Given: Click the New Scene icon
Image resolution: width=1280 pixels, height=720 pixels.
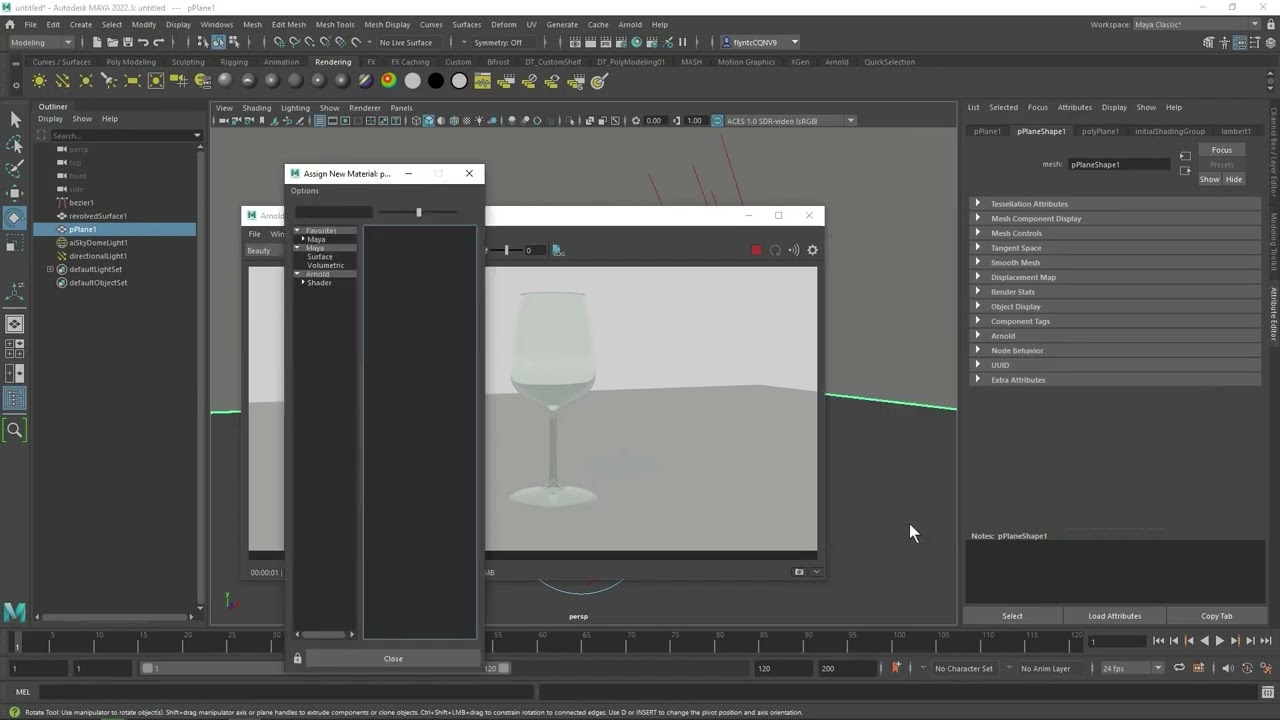Looking at the screenshot, I should pyautogui.click(x=97, y=42).
